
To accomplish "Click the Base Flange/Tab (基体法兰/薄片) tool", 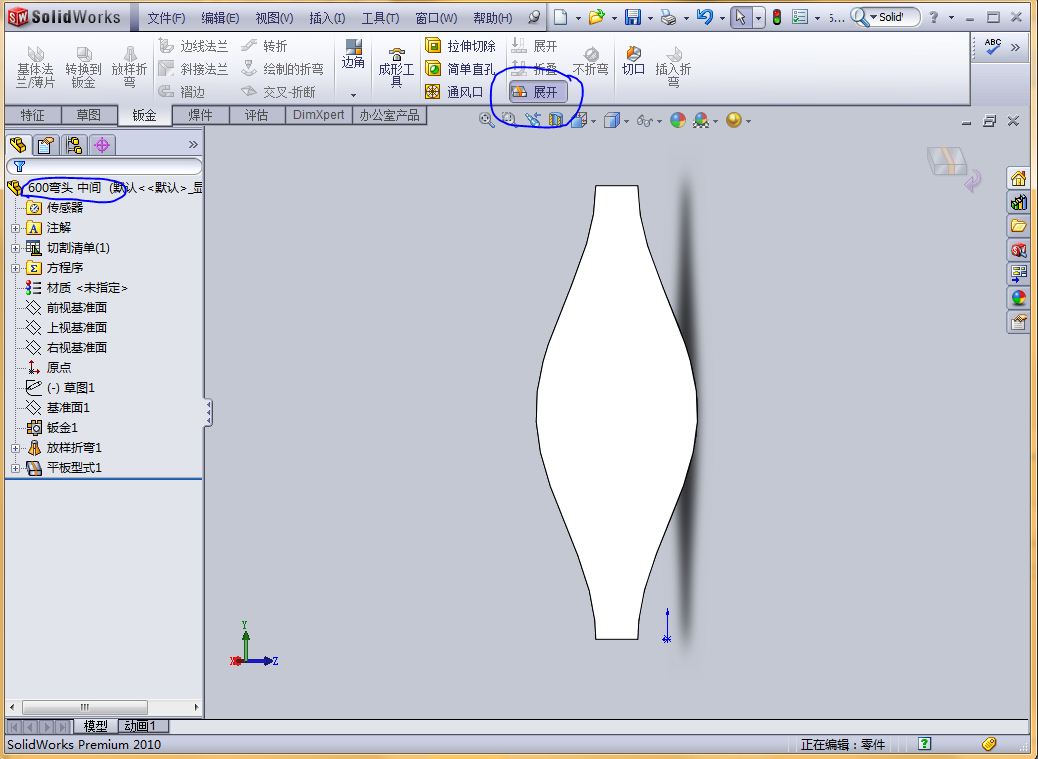I will (x=35, y=67).
